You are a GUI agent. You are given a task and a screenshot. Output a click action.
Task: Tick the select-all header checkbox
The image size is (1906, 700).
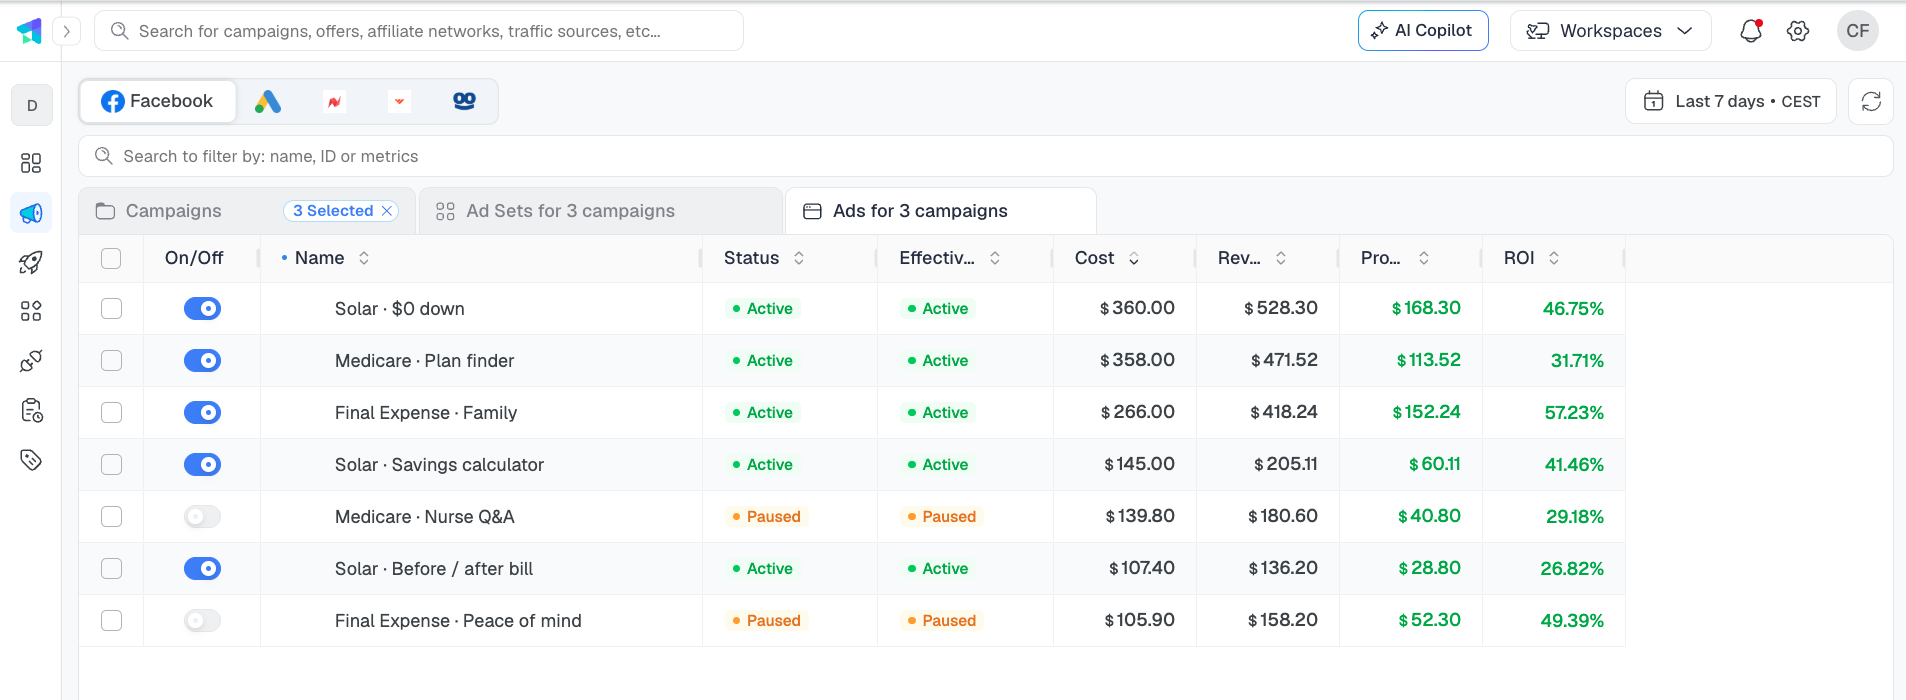(111, 258)
